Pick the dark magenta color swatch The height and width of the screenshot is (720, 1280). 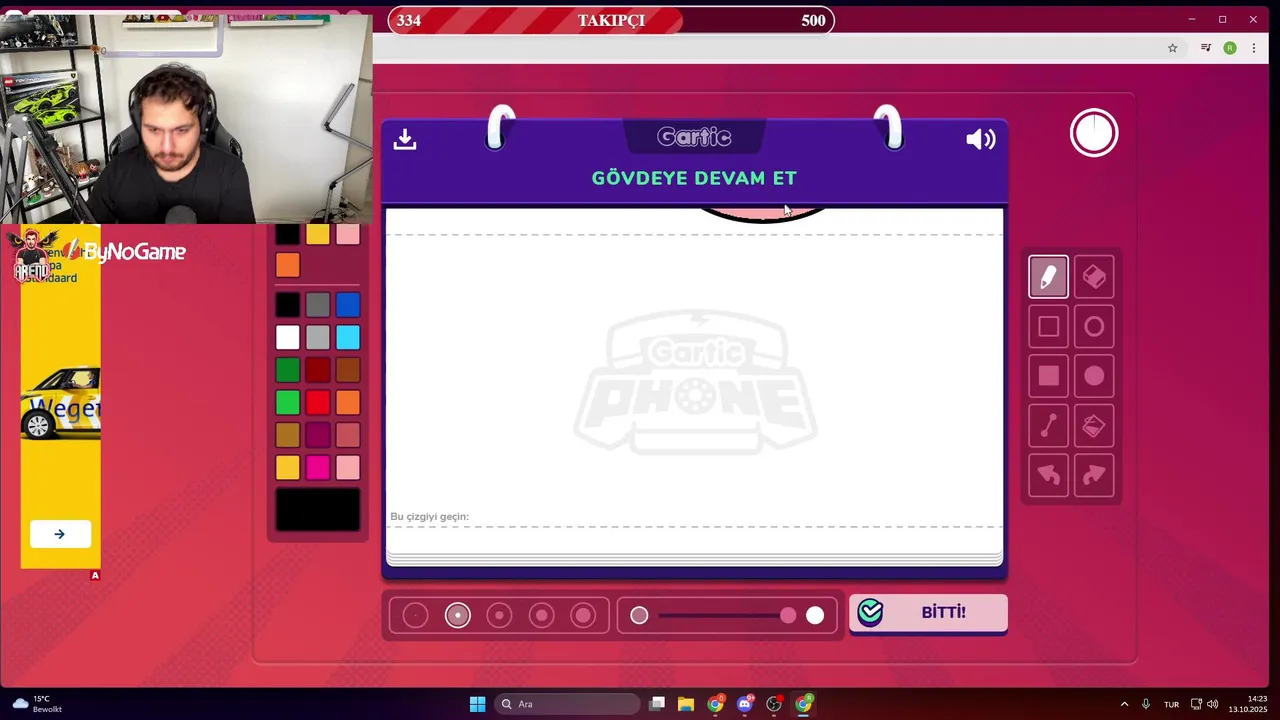coord(317,435)
